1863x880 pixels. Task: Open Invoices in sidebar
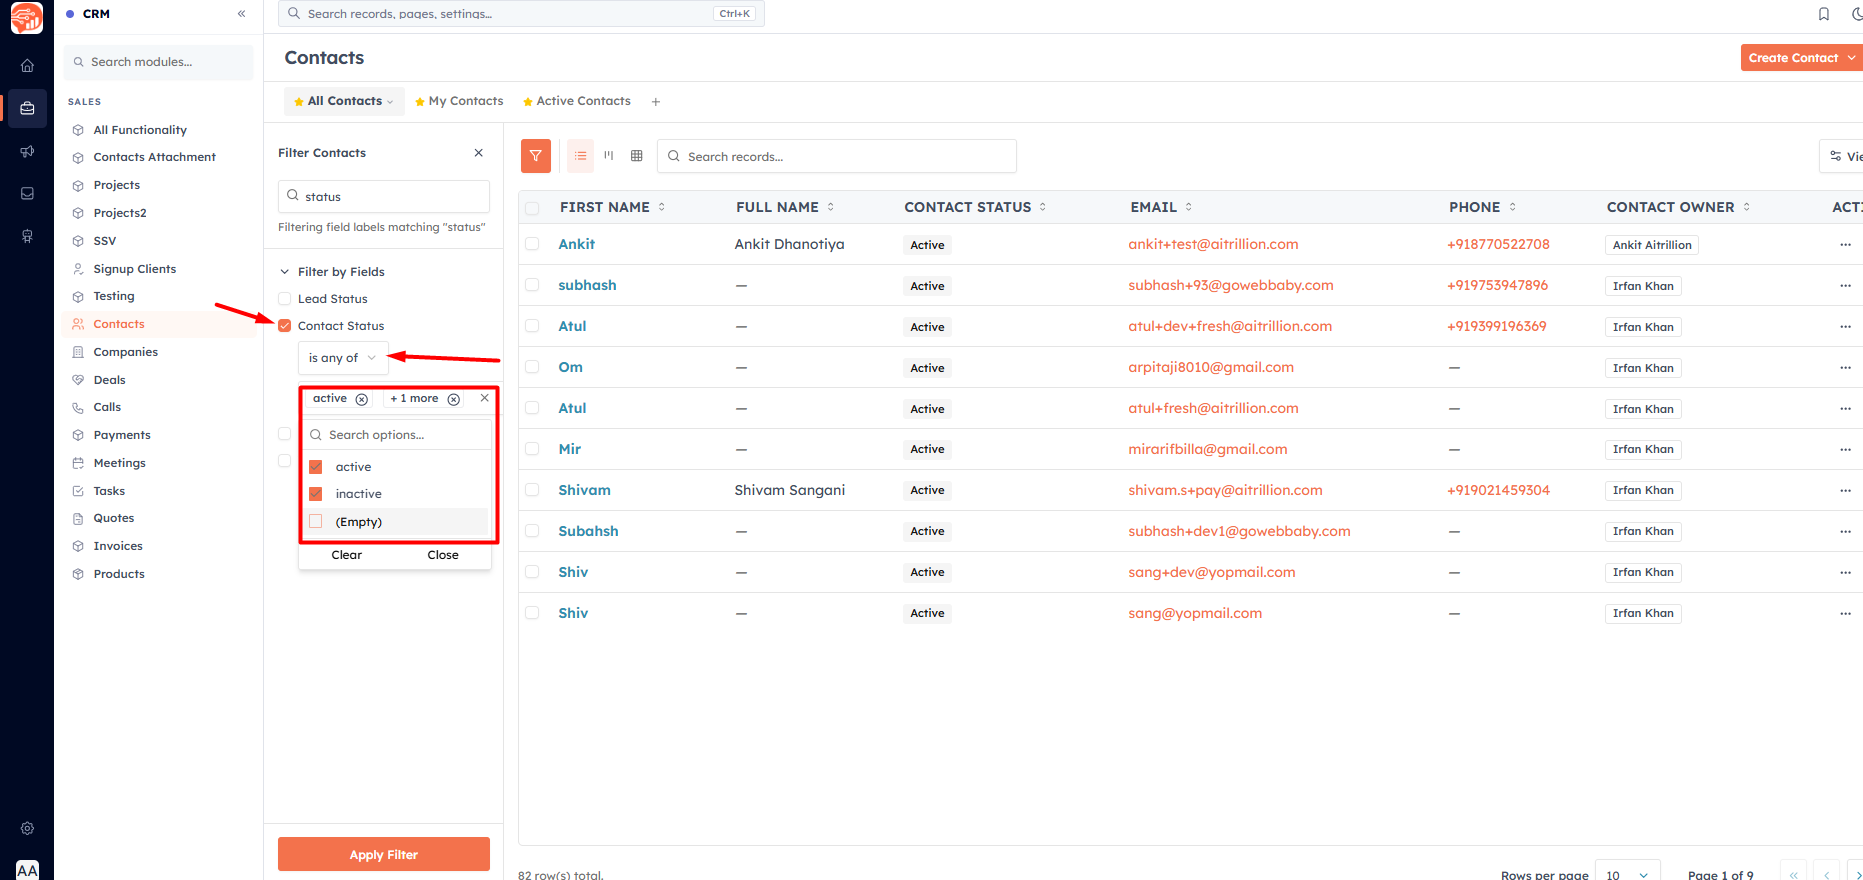pos(118,546)
